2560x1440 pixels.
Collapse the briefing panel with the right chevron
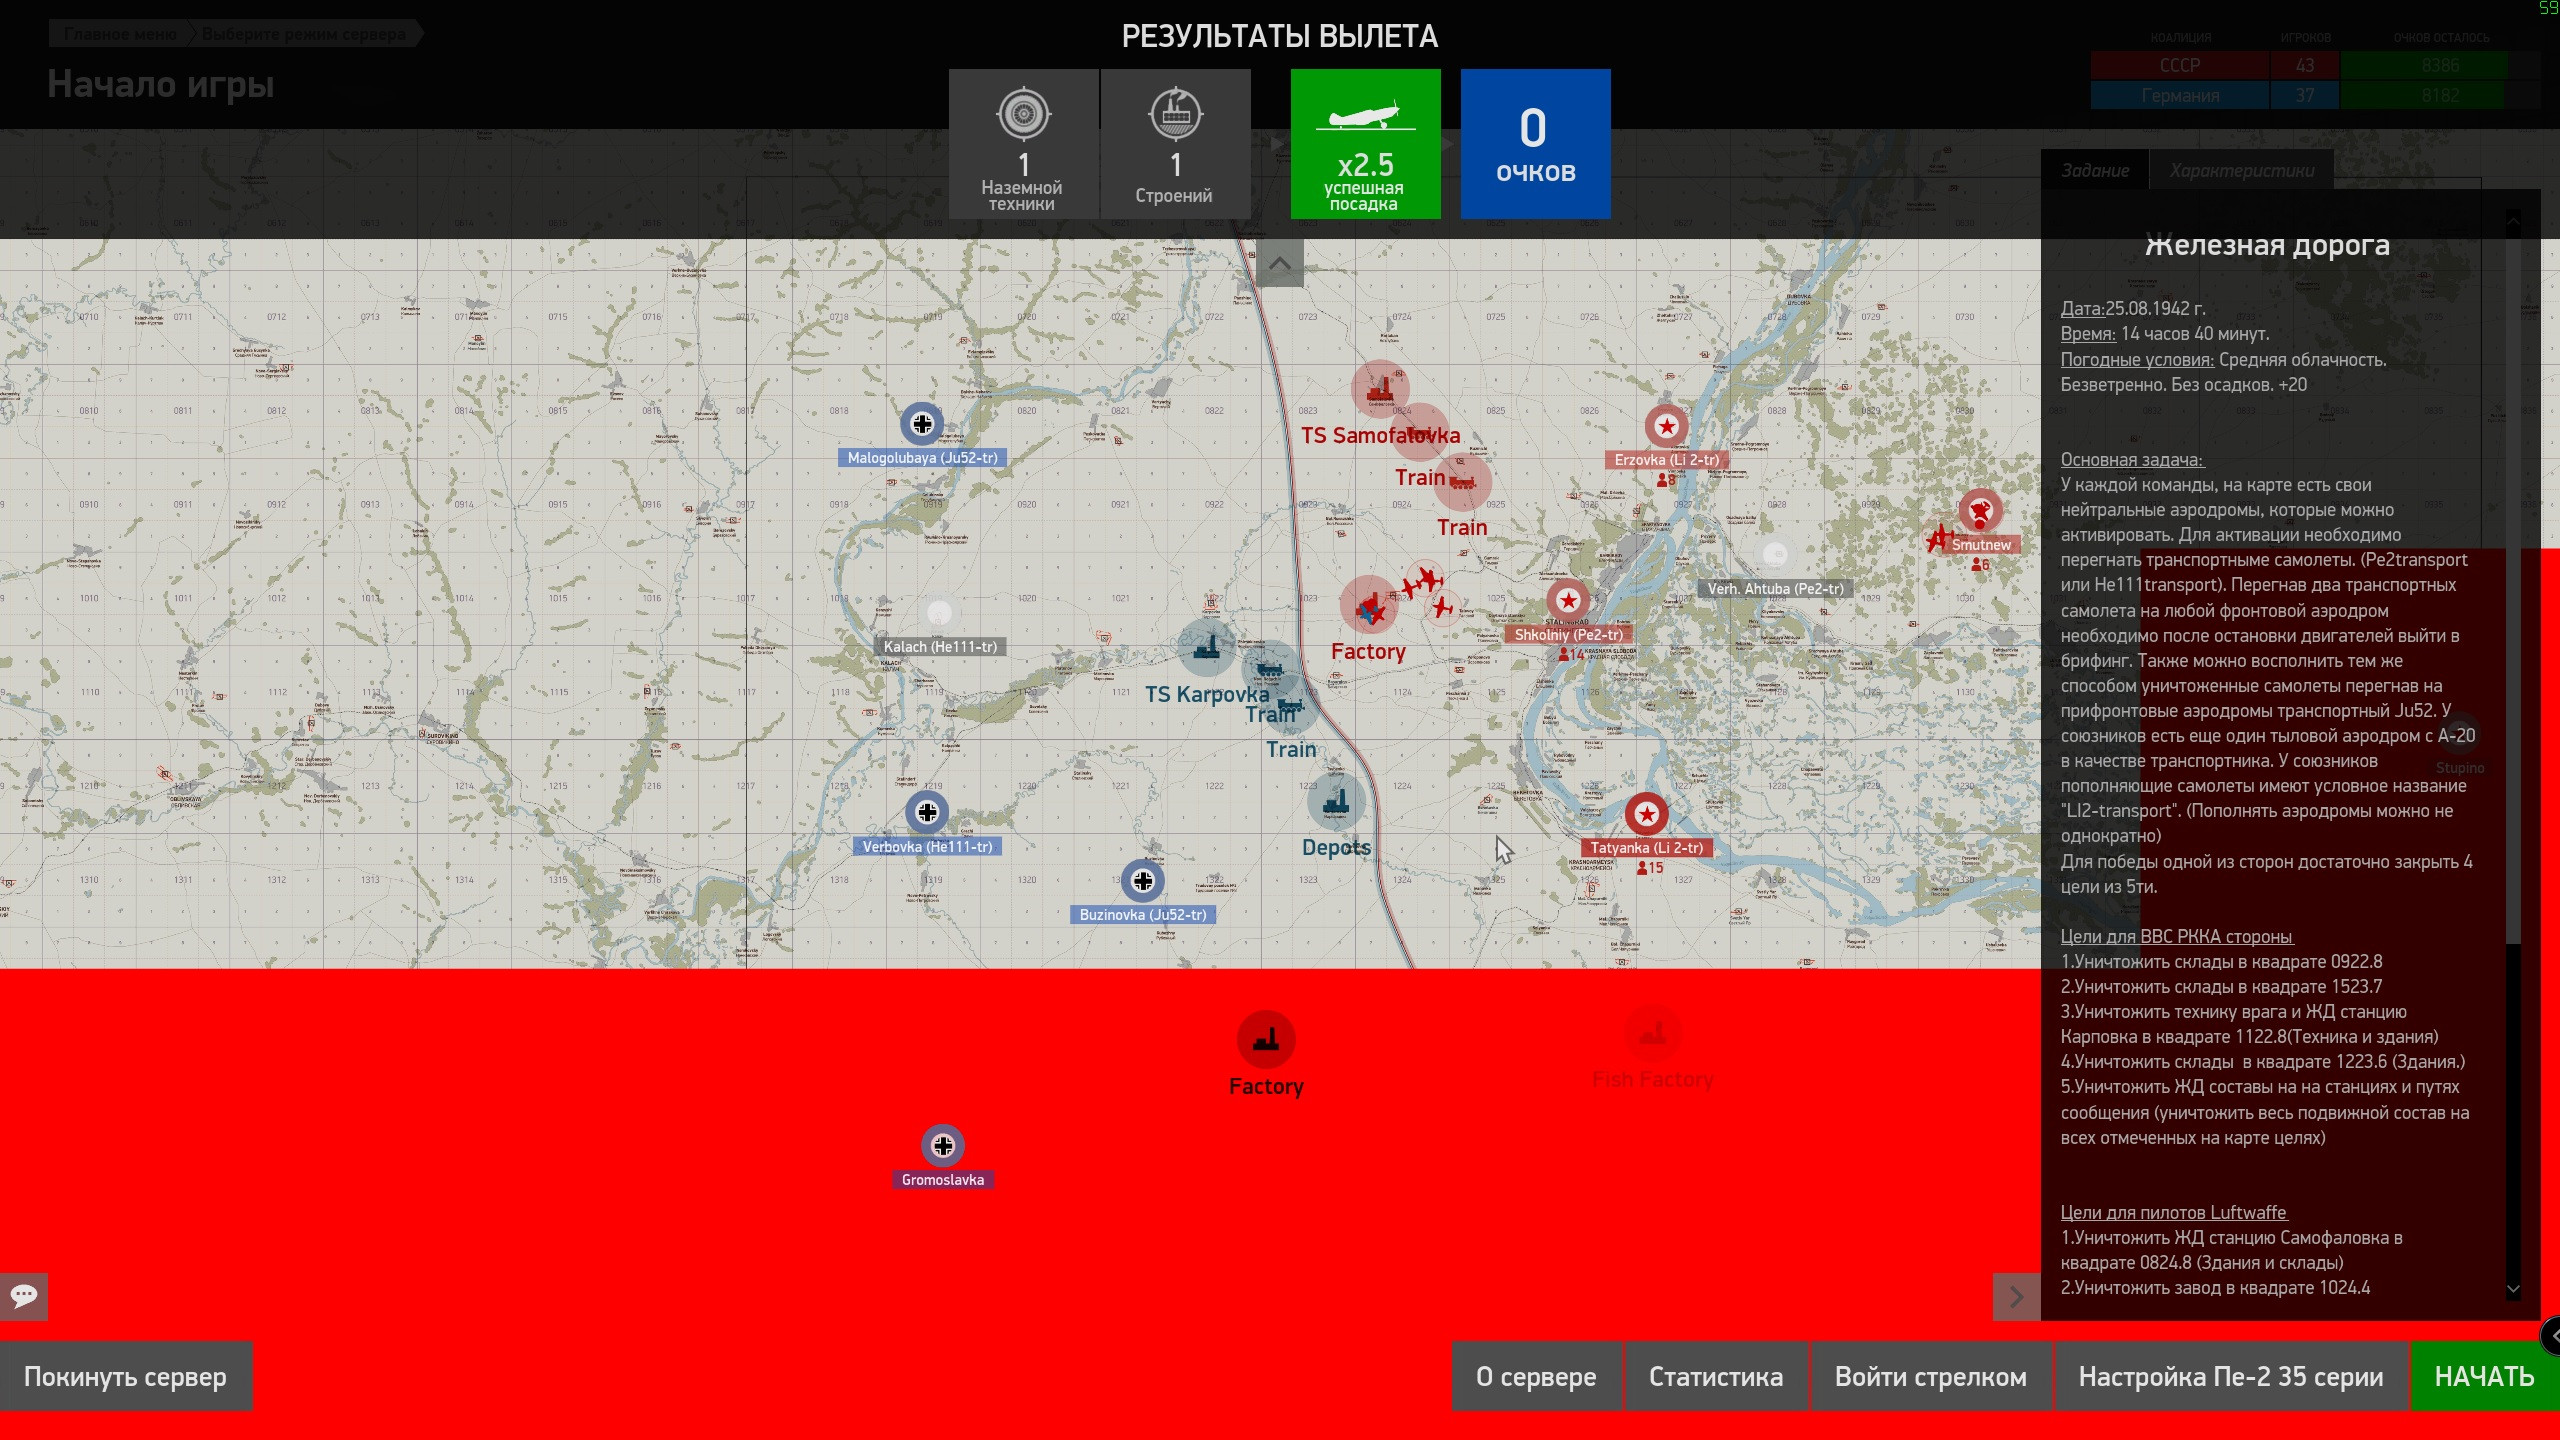click(2016, 1297)
